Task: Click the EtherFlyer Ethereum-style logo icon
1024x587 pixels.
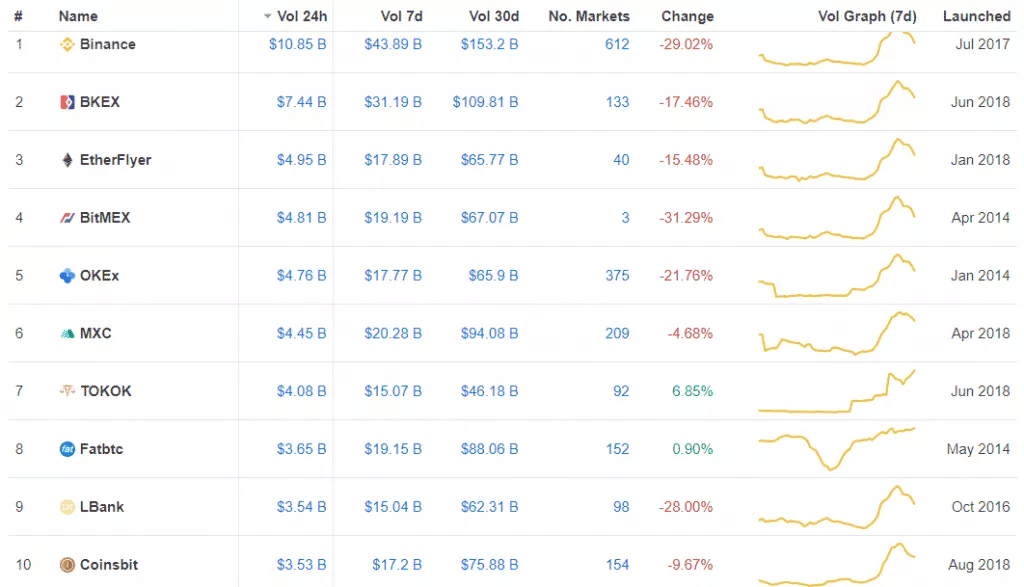Action: pyautogui.click(x=68, y=160)
